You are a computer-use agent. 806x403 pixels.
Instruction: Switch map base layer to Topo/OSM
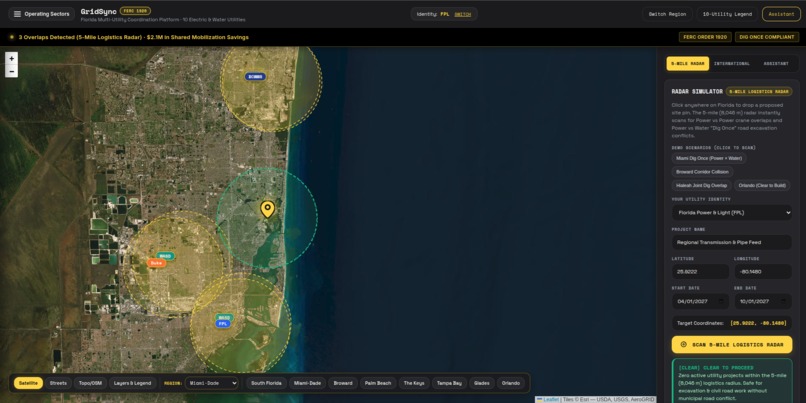tap(90, 383)
